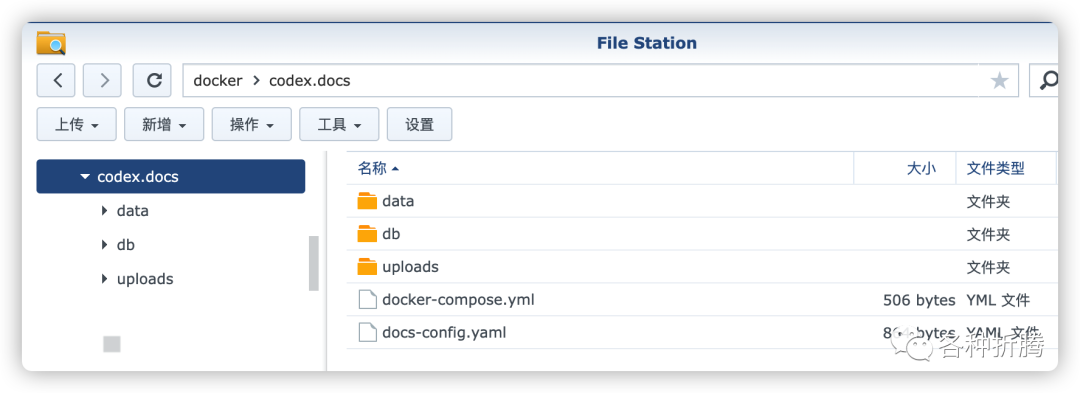Select the data folder icon in list
Viewport: 1080px width, 393px height.
pos(368,201)
